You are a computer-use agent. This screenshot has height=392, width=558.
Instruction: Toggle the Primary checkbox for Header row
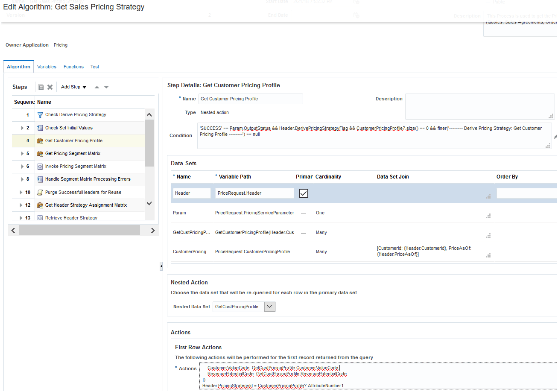[303, 194]
